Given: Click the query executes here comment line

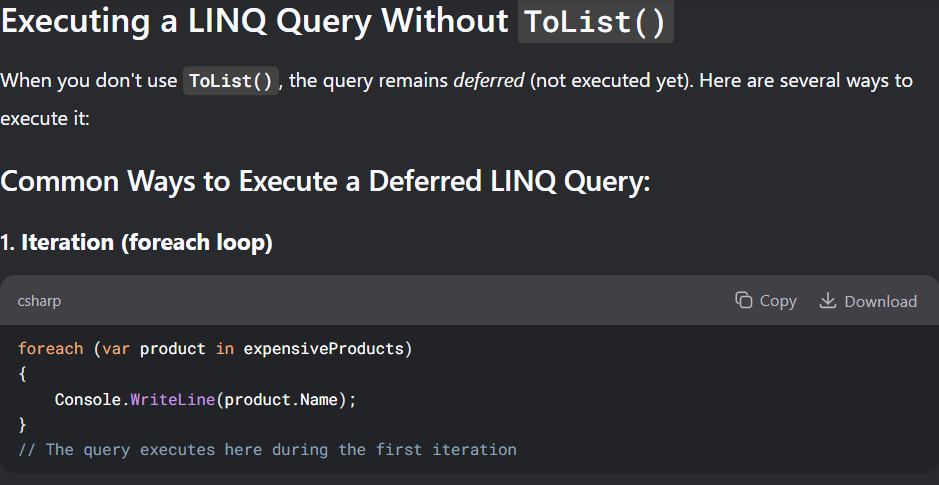Looking at the screenshot, I should pyautogui.click(x=267, y=450).
